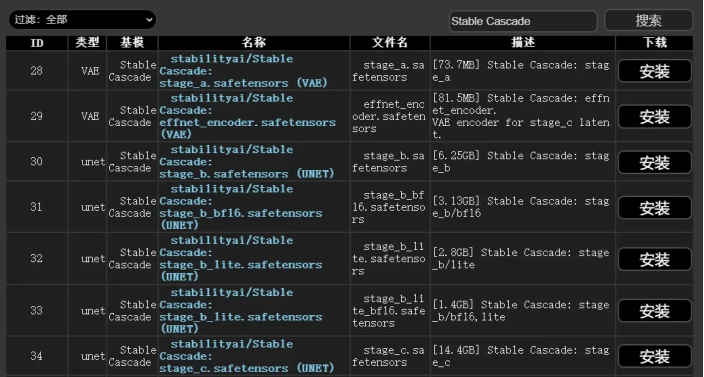Install effnet_encoder.safetensors model, ID 29

[x=655, y=117]
